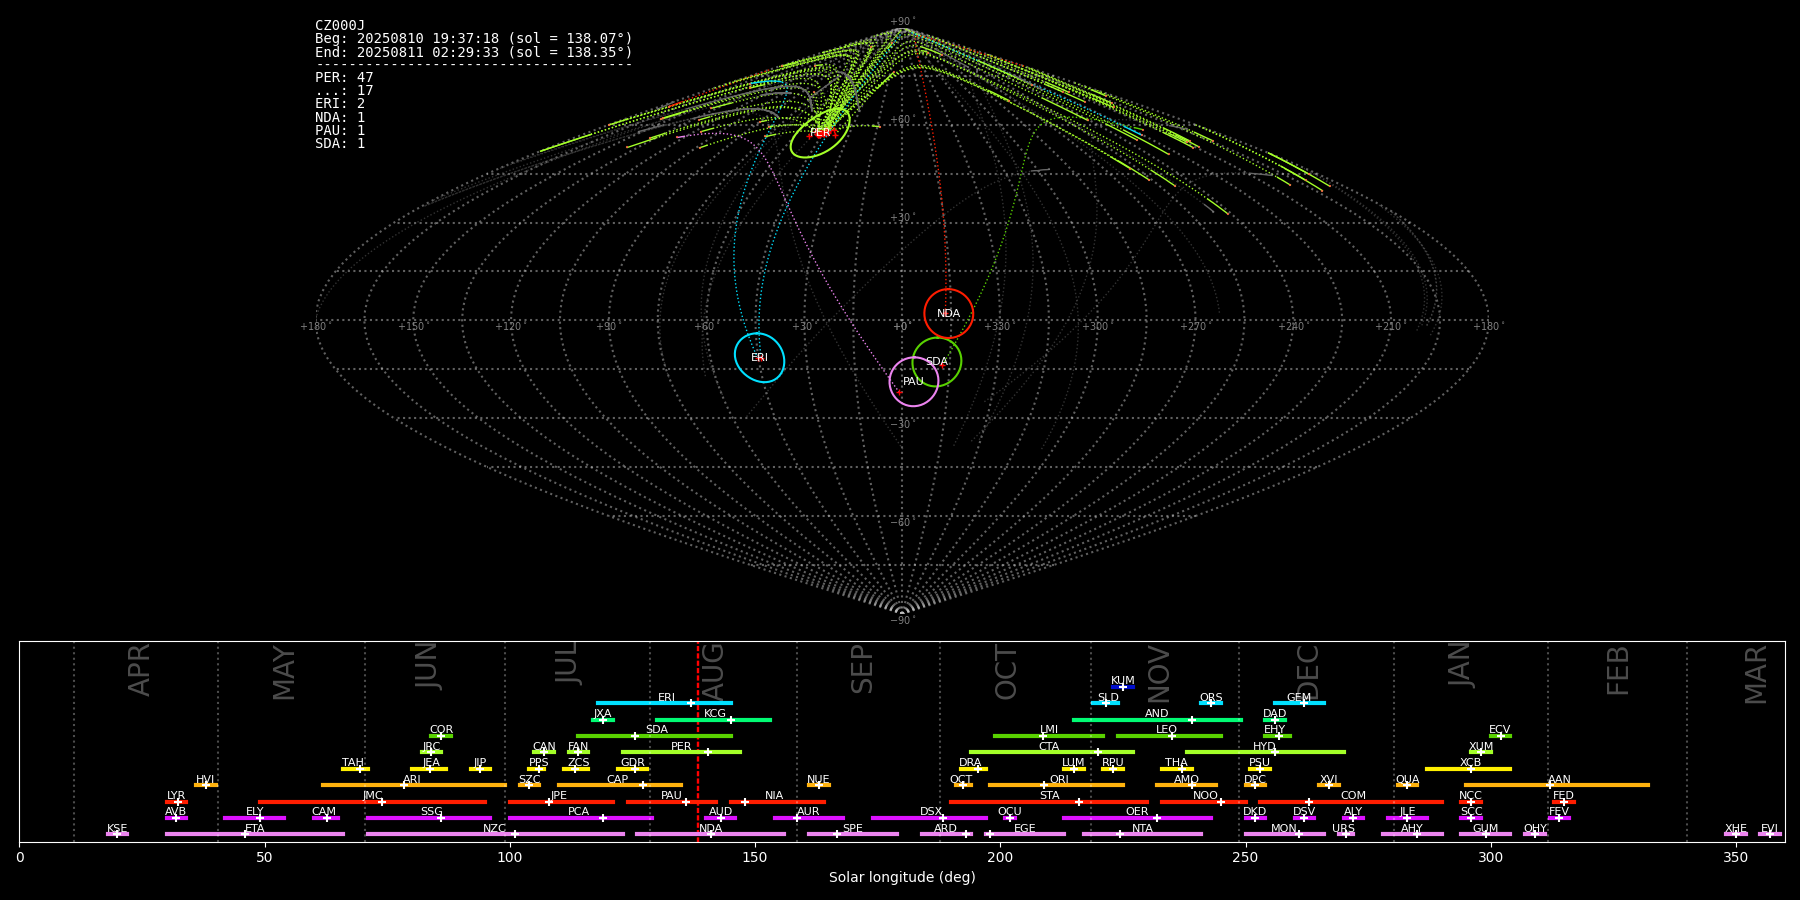Click the pink SPE shower bar
Image resolution: width=1800 pixels, height=900 pixels.
[x=852, y=834]
